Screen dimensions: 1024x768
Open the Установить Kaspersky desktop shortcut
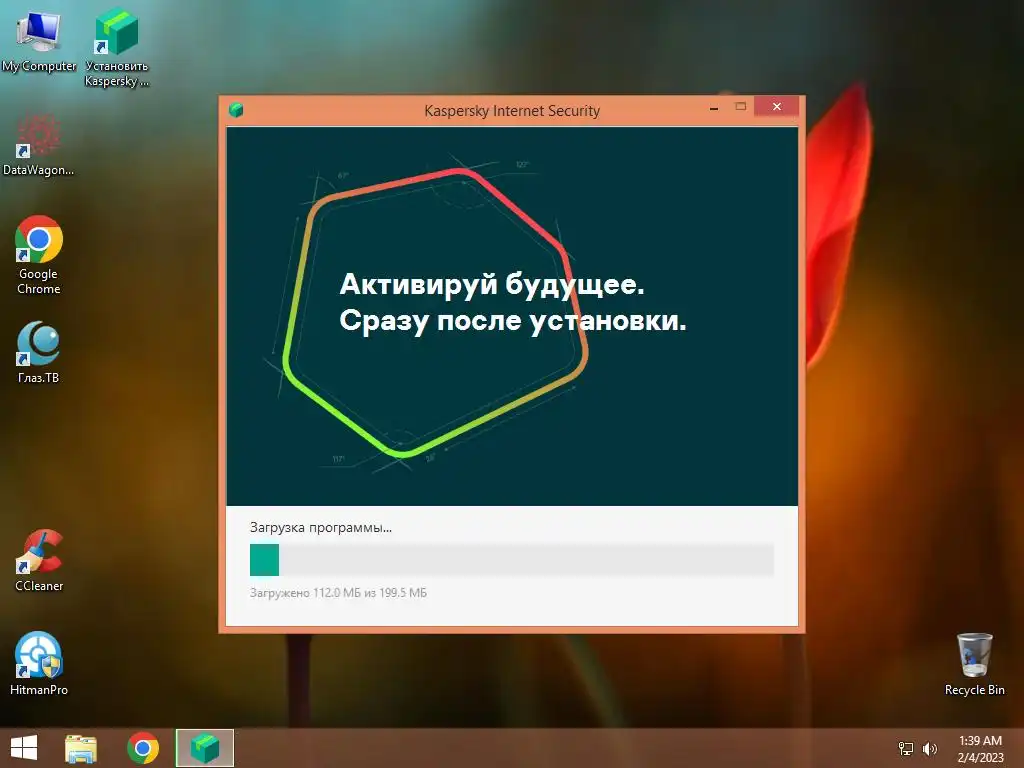(x=116, y=47)
